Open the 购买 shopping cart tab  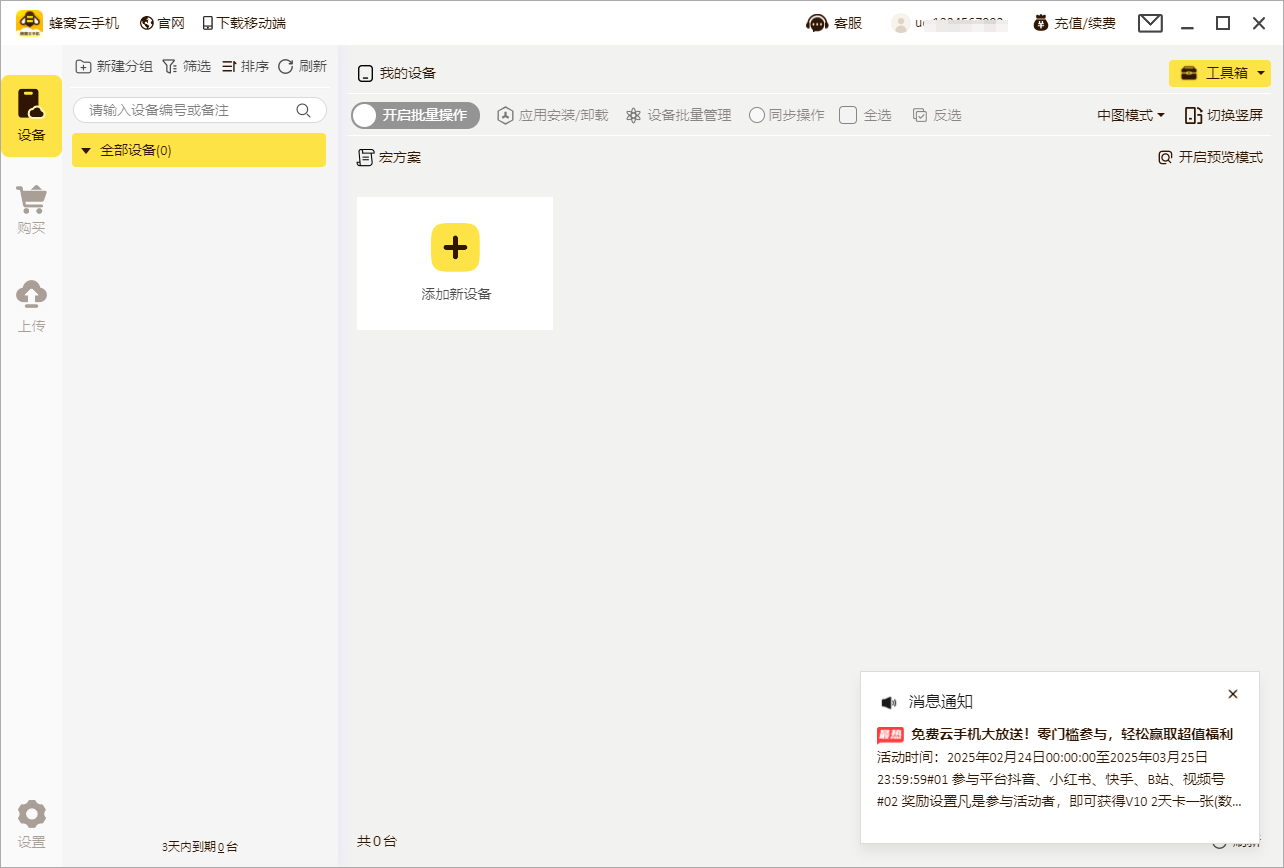click(x=31, y=211)
